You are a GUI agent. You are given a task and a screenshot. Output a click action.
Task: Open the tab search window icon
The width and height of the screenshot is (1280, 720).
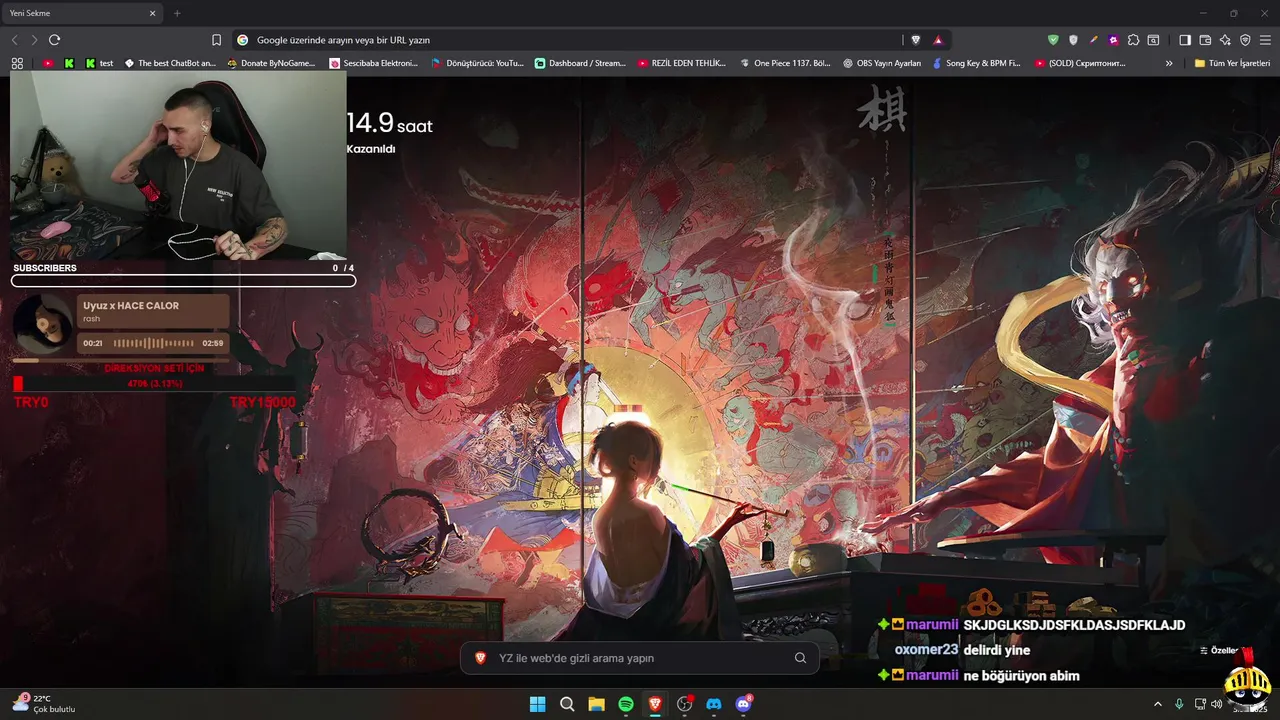coord(1153,40)
